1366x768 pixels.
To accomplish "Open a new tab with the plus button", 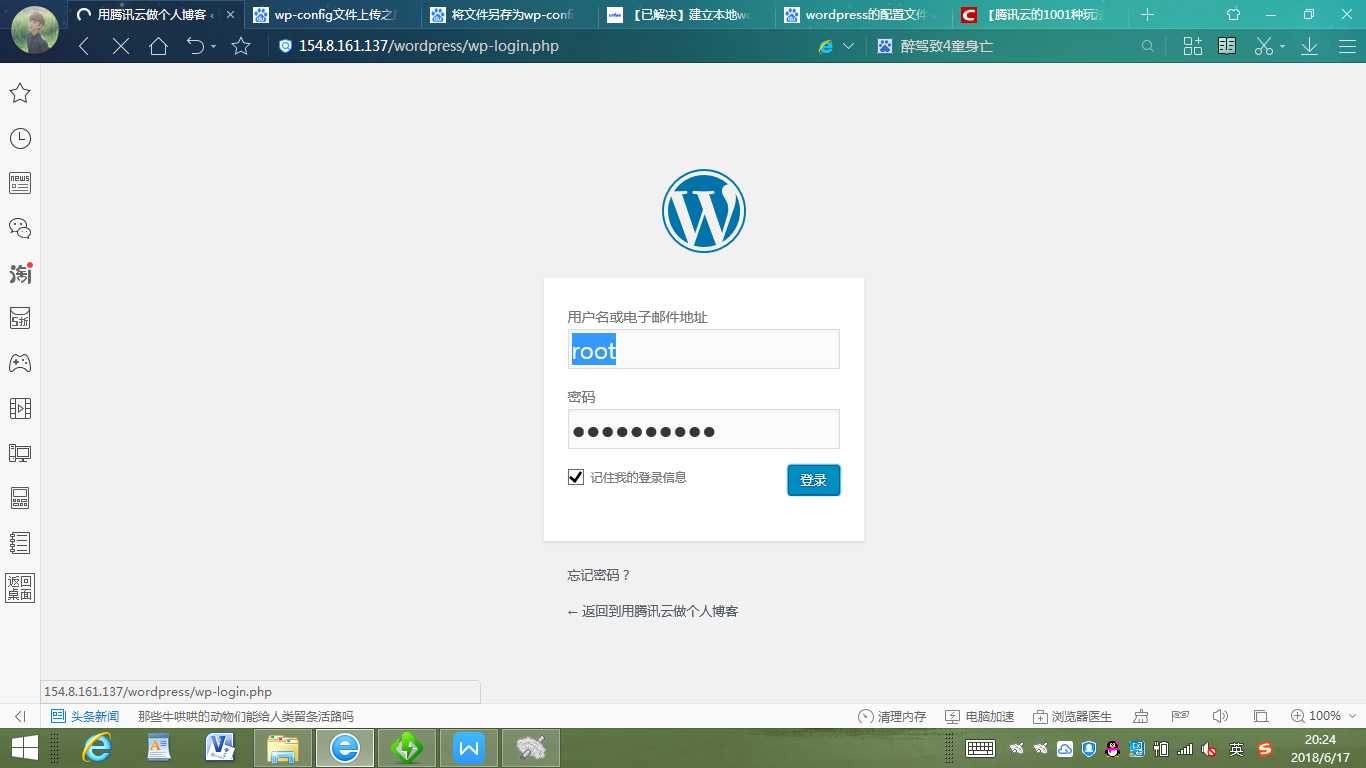I will pos(1147,15).
